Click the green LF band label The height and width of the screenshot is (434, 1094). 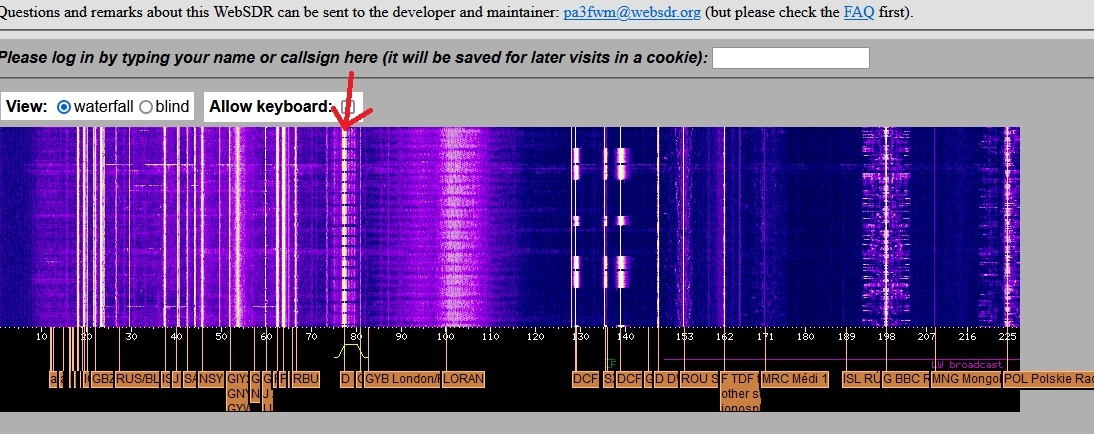pos(611,364)
